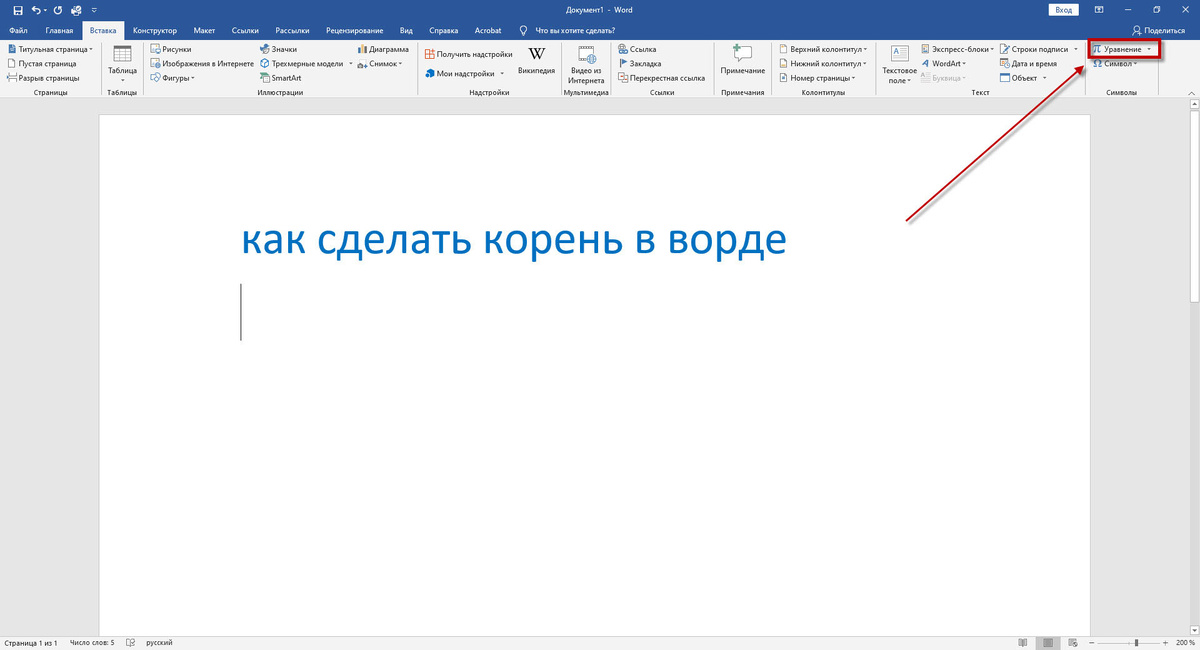Click Страница 1 из 1 in status bar

[31, 642]
